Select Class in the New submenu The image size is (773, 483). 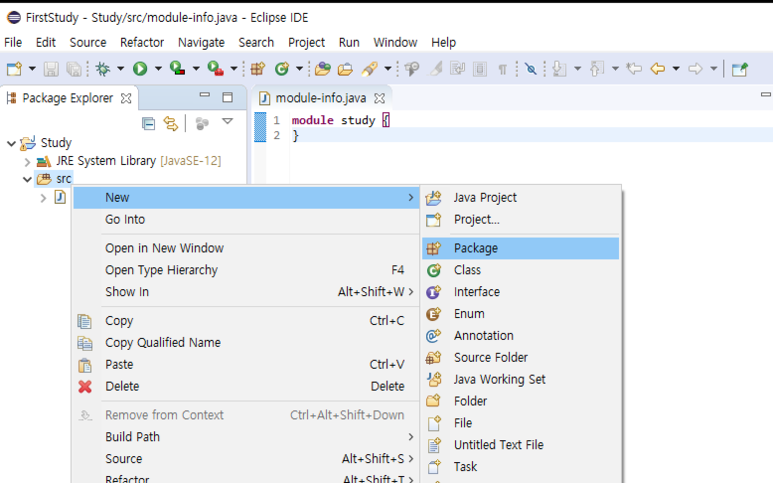click(521, 270)
